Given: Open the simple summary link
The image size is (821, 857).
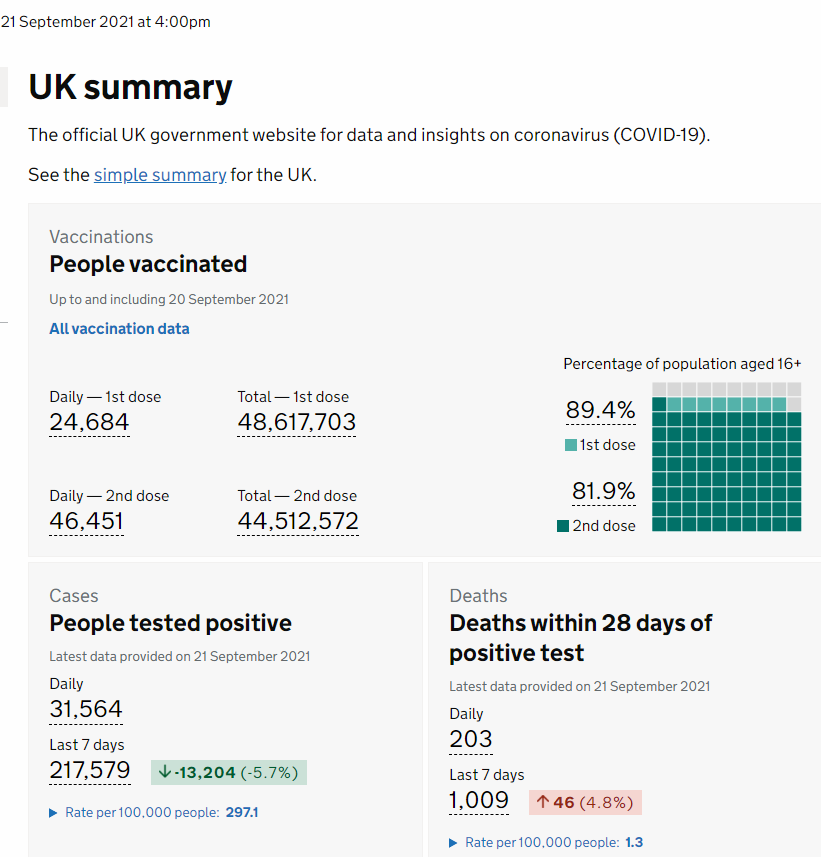Looking at the screenshot, I should pos(160,175).
